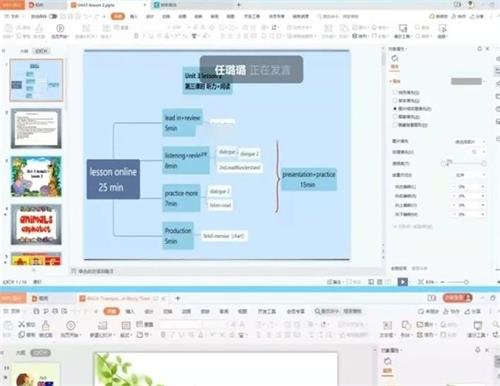Open the fill color dropdown arrow beside gray swatch
Image resolution: width=500 pixels, height=386 pixels.
pyautogui.click(x=484, y=81)
